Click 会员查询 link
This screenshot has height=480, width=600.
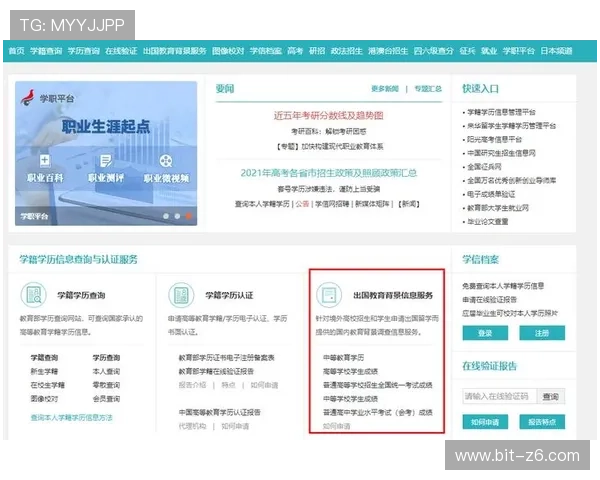pos(106,399)
